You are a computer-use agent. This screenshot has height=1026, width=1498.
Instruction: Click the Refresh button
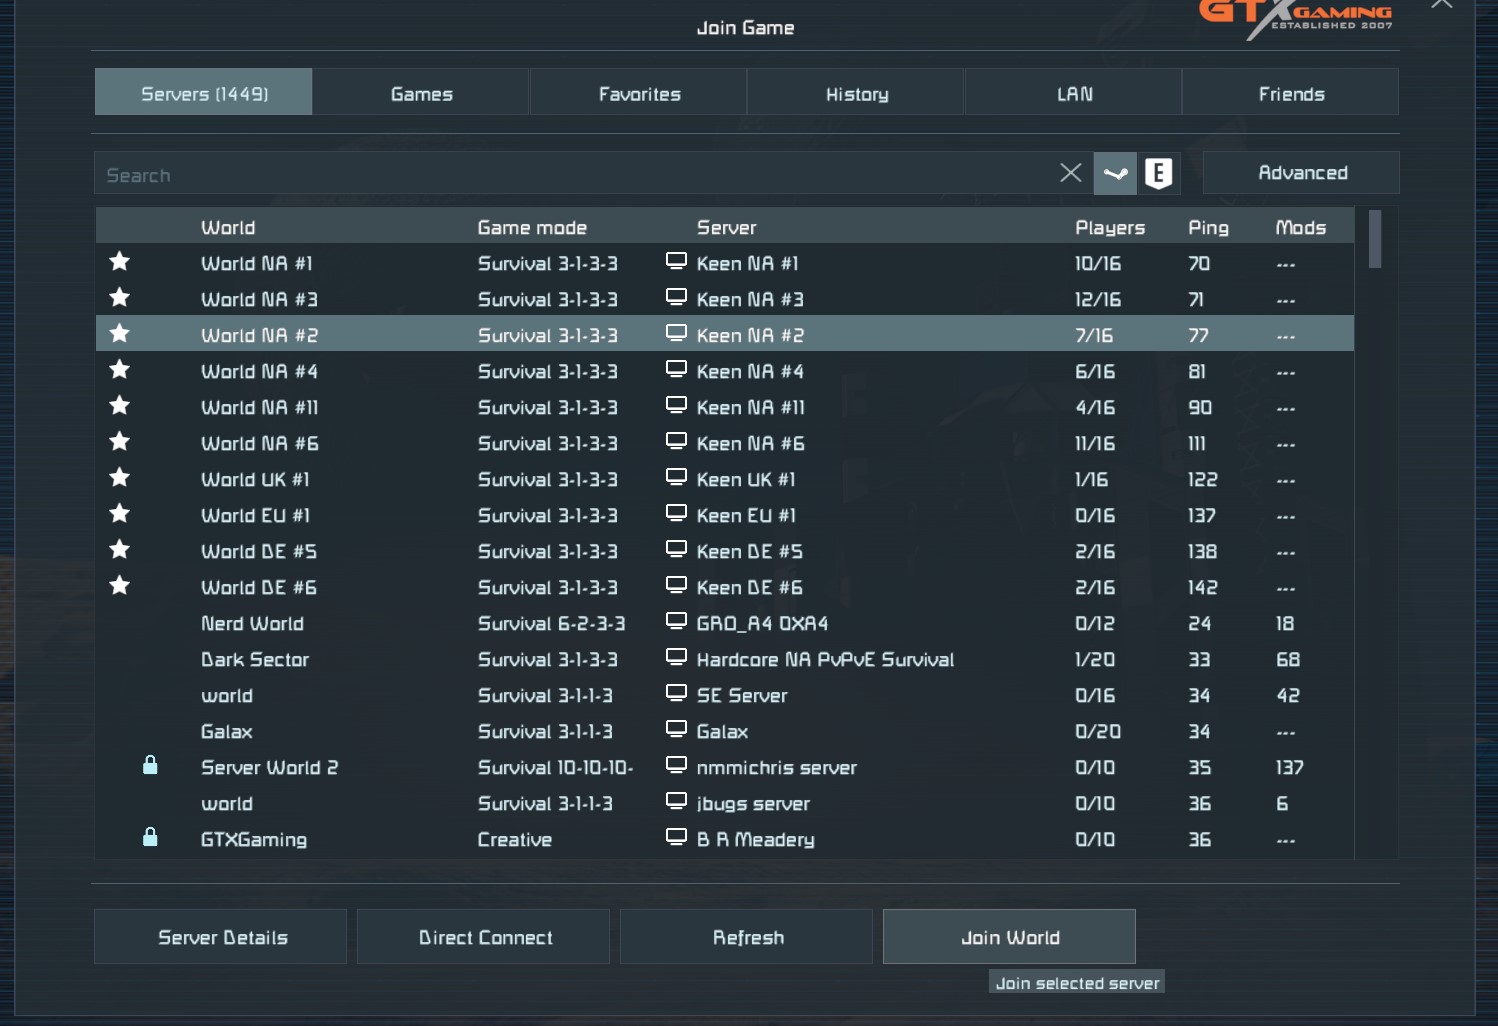746,937
